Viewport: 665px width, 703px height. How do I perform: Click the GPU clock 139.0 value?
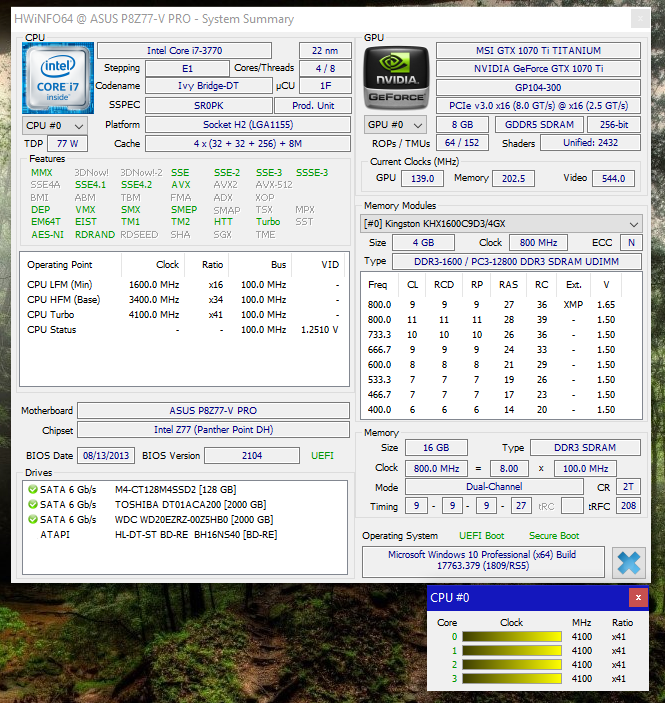[422, 178]
